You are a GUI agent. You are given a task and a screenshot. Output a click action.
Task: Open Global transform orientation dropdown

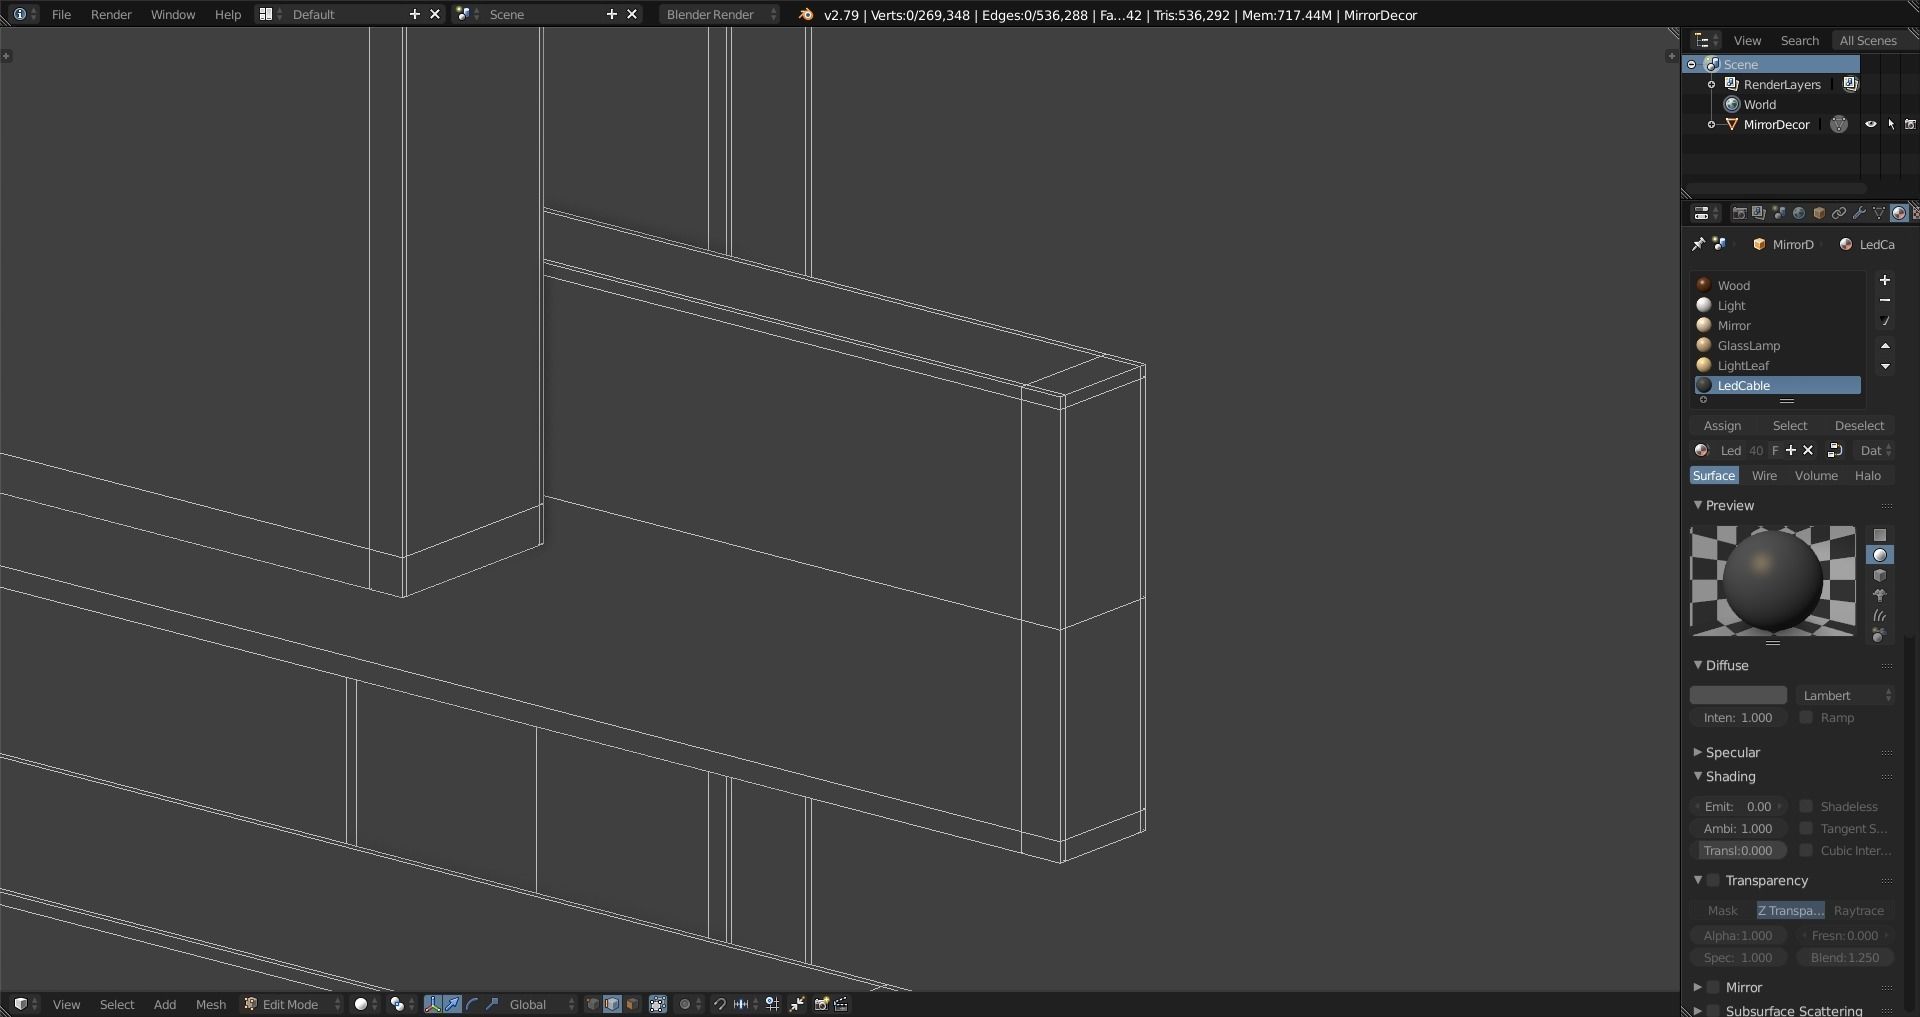click(x=541, y=1004)
